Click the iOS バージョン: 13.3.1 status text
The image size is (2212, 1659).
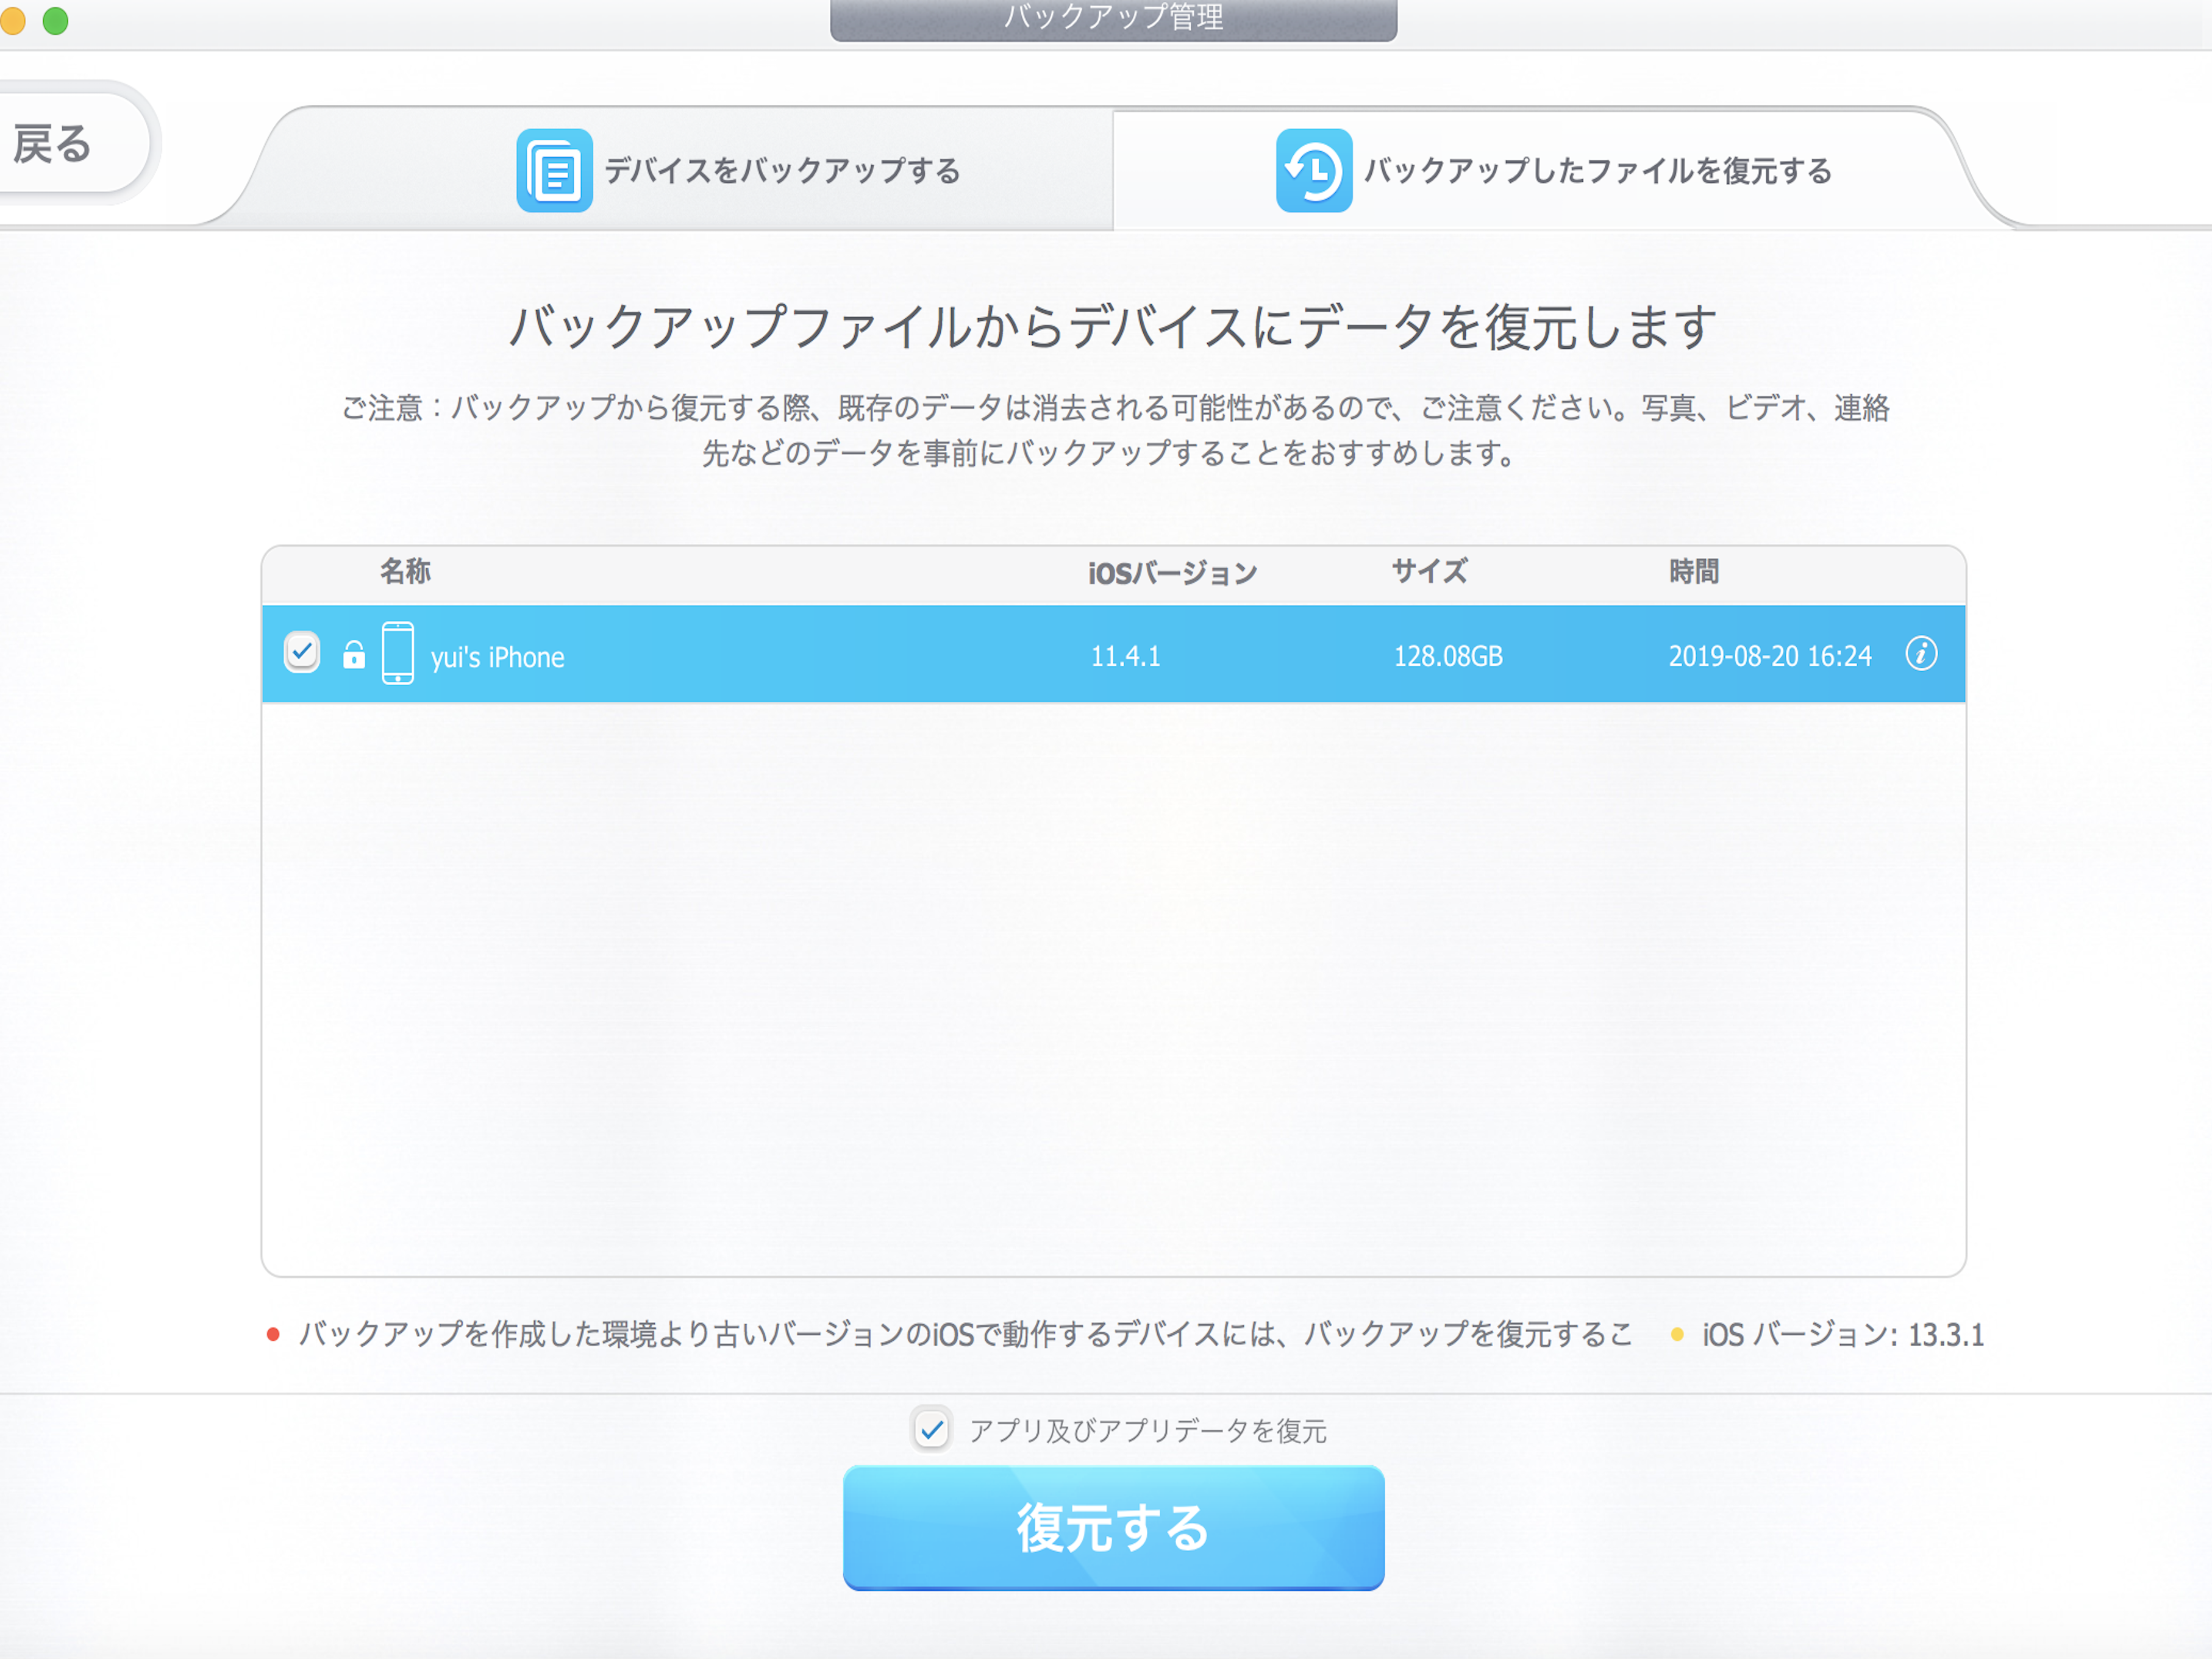pos(1842,1335)
